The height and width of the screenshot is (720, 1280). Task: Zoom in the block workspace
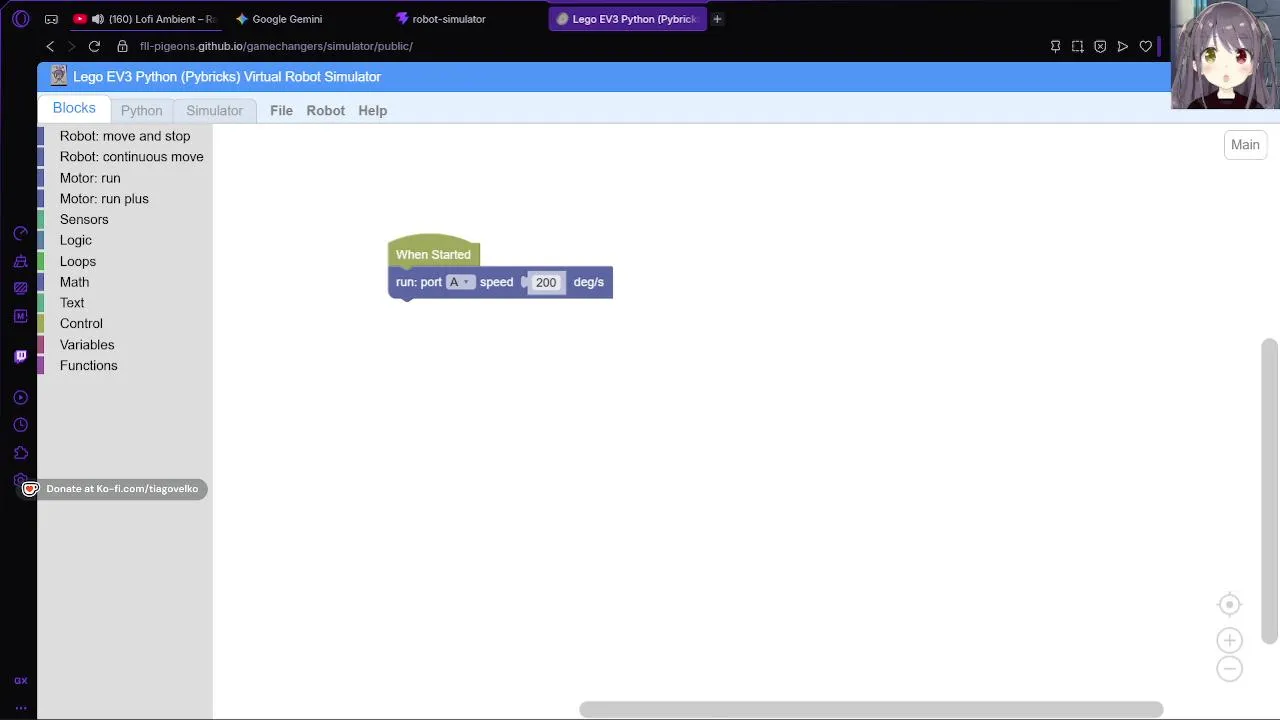[x=1229, y=640]
